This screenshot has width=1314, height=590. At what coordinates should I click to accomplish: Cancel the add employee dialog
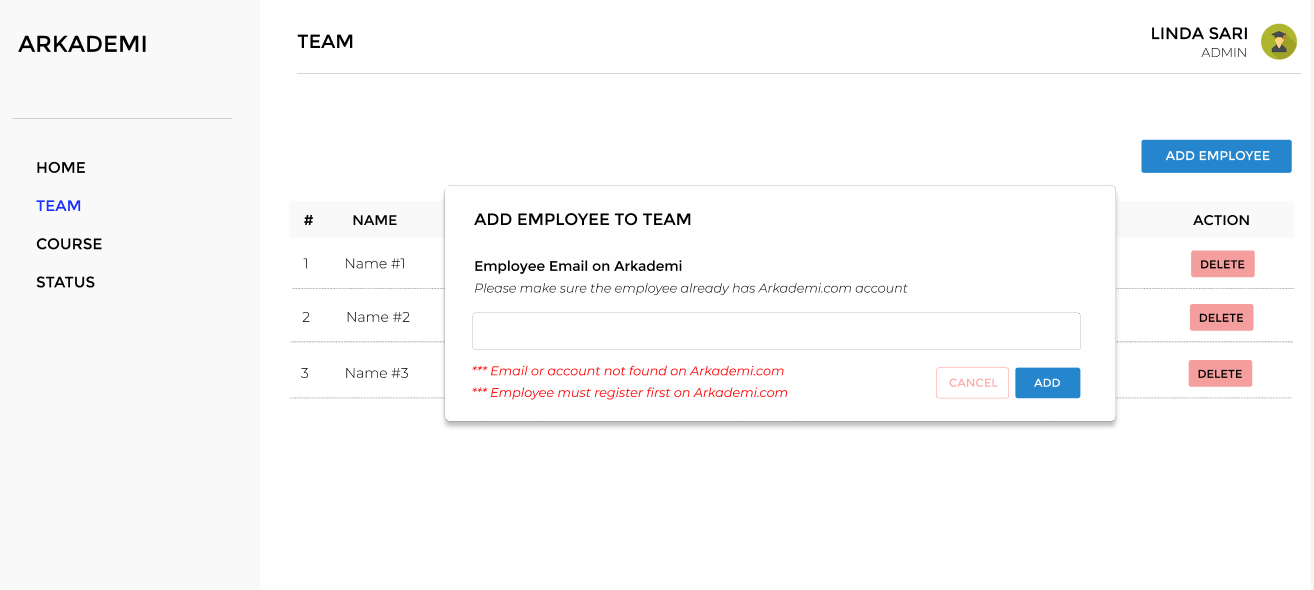[x=972, y=383]
